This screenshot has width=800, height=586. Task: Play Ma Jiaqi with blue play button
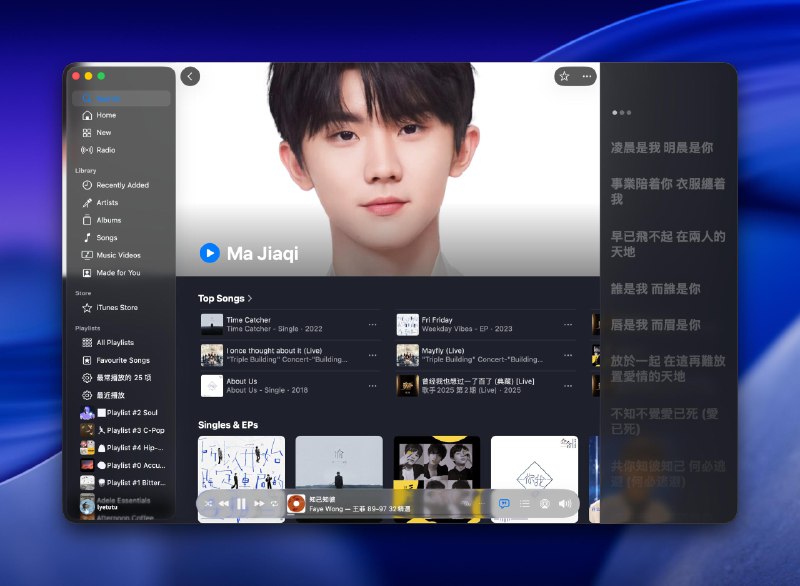pos(209,253)
